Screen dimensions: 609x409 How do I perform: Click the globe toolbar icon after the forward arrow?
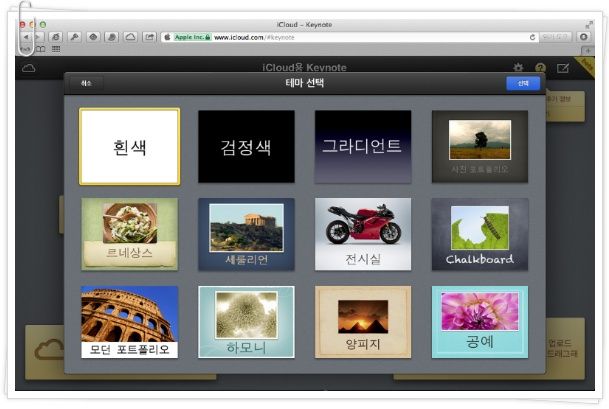tap(56, 37)
